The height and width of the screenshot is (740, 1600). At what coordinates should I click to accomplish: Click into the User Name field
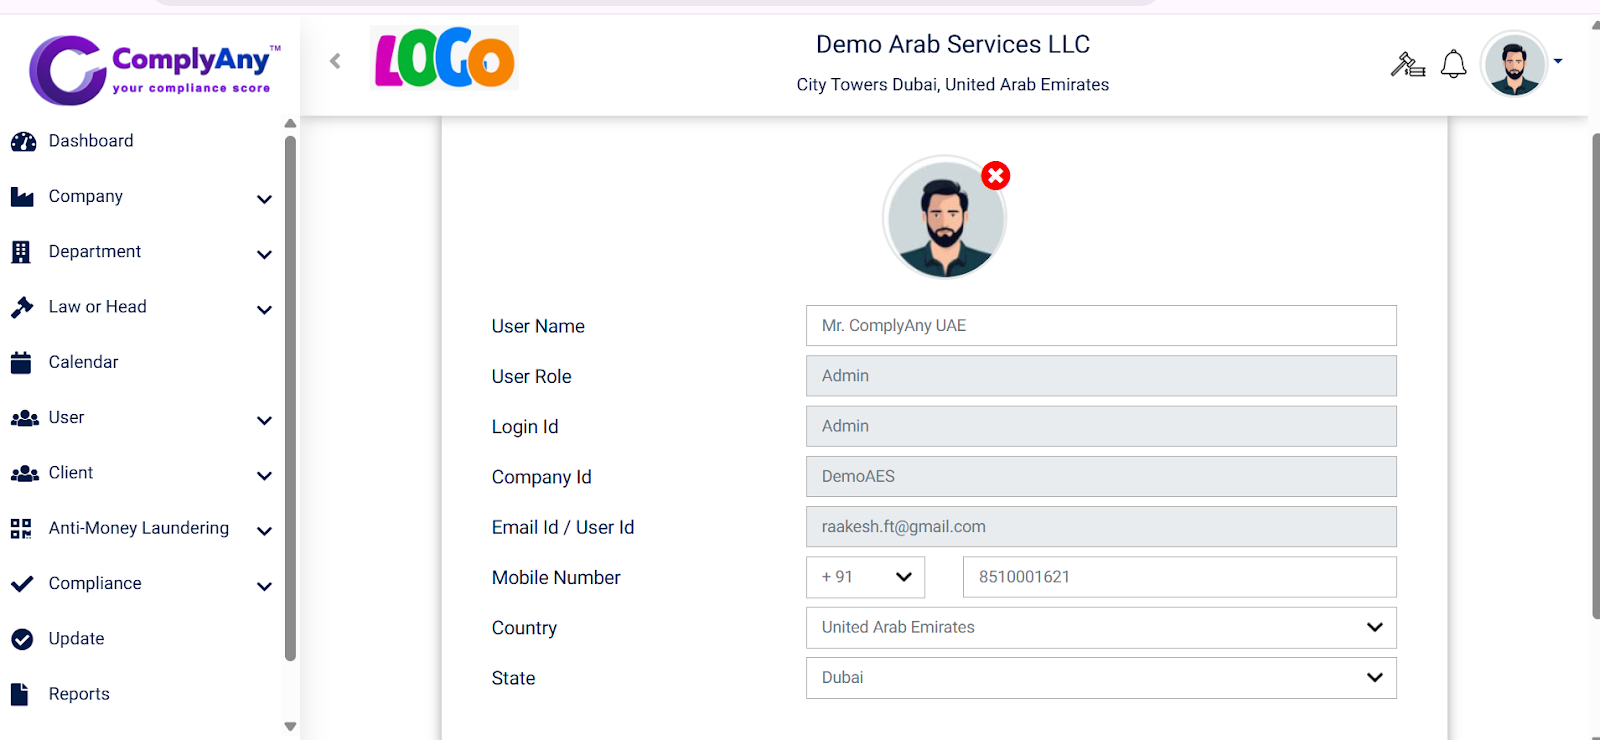(x=1100, y=326)
